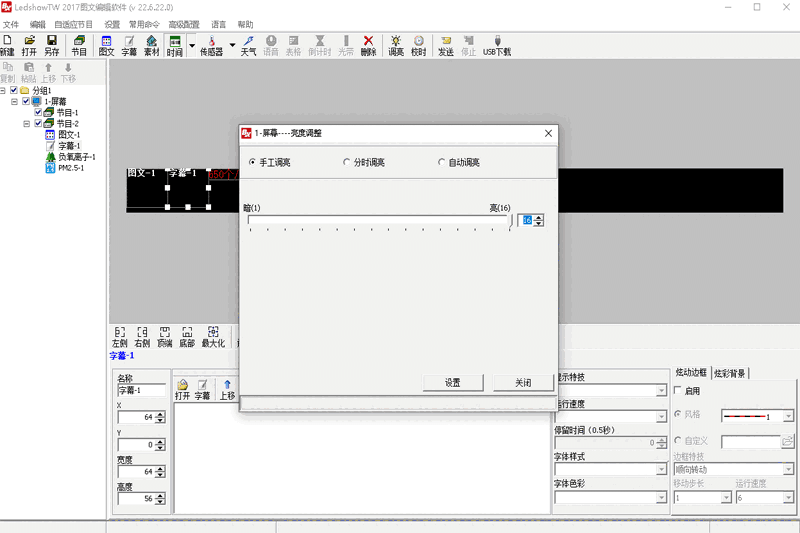
Task: Open the 字体样式 dropdown
Action: tap(661, 470)
